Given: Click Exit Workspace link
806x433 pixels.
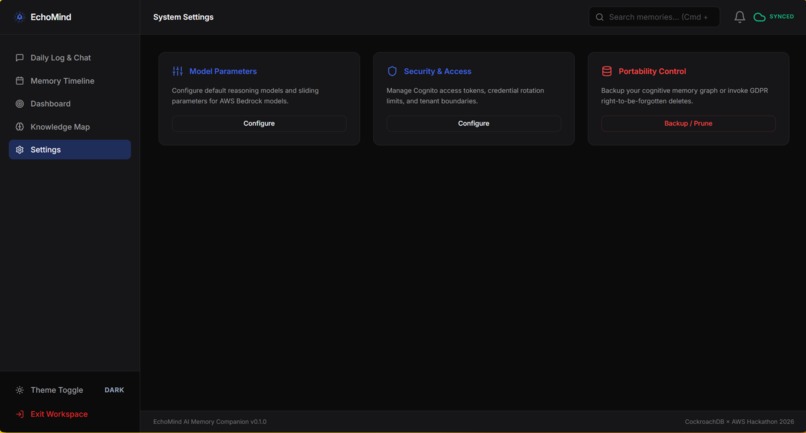Looking at the screenshot, I should [59, 414].
